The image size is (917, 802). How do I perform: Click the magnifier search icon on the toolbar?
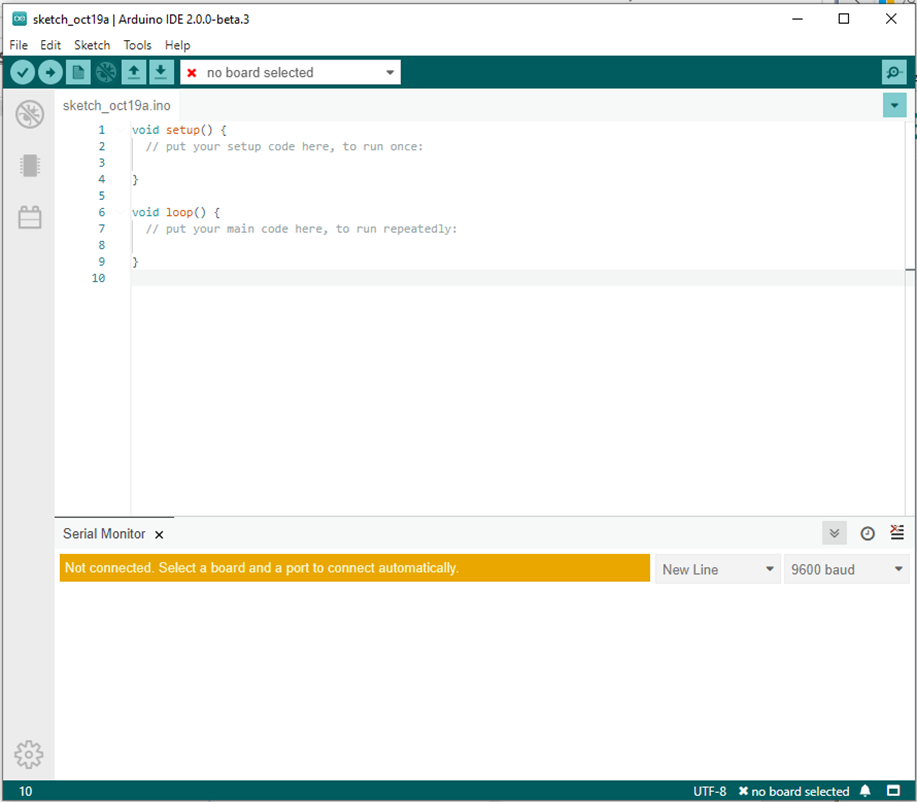click(x=893, y=71)
